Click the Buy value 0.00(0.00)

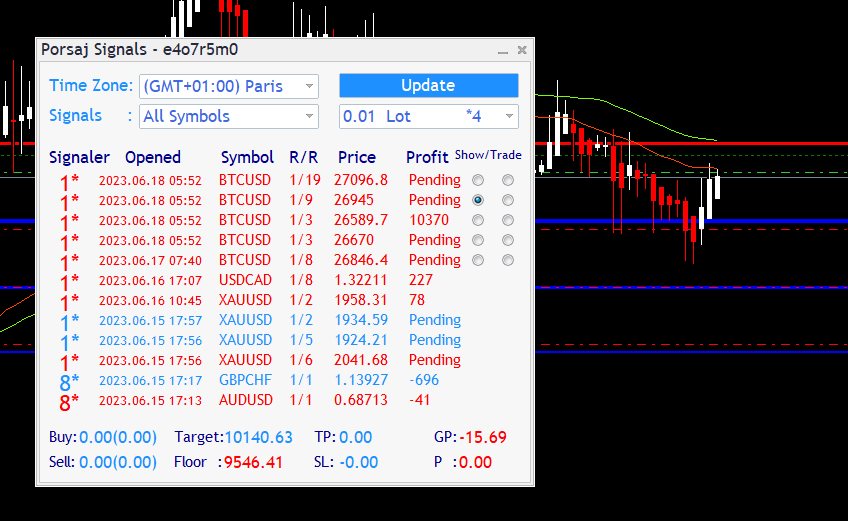coord(118,438)
